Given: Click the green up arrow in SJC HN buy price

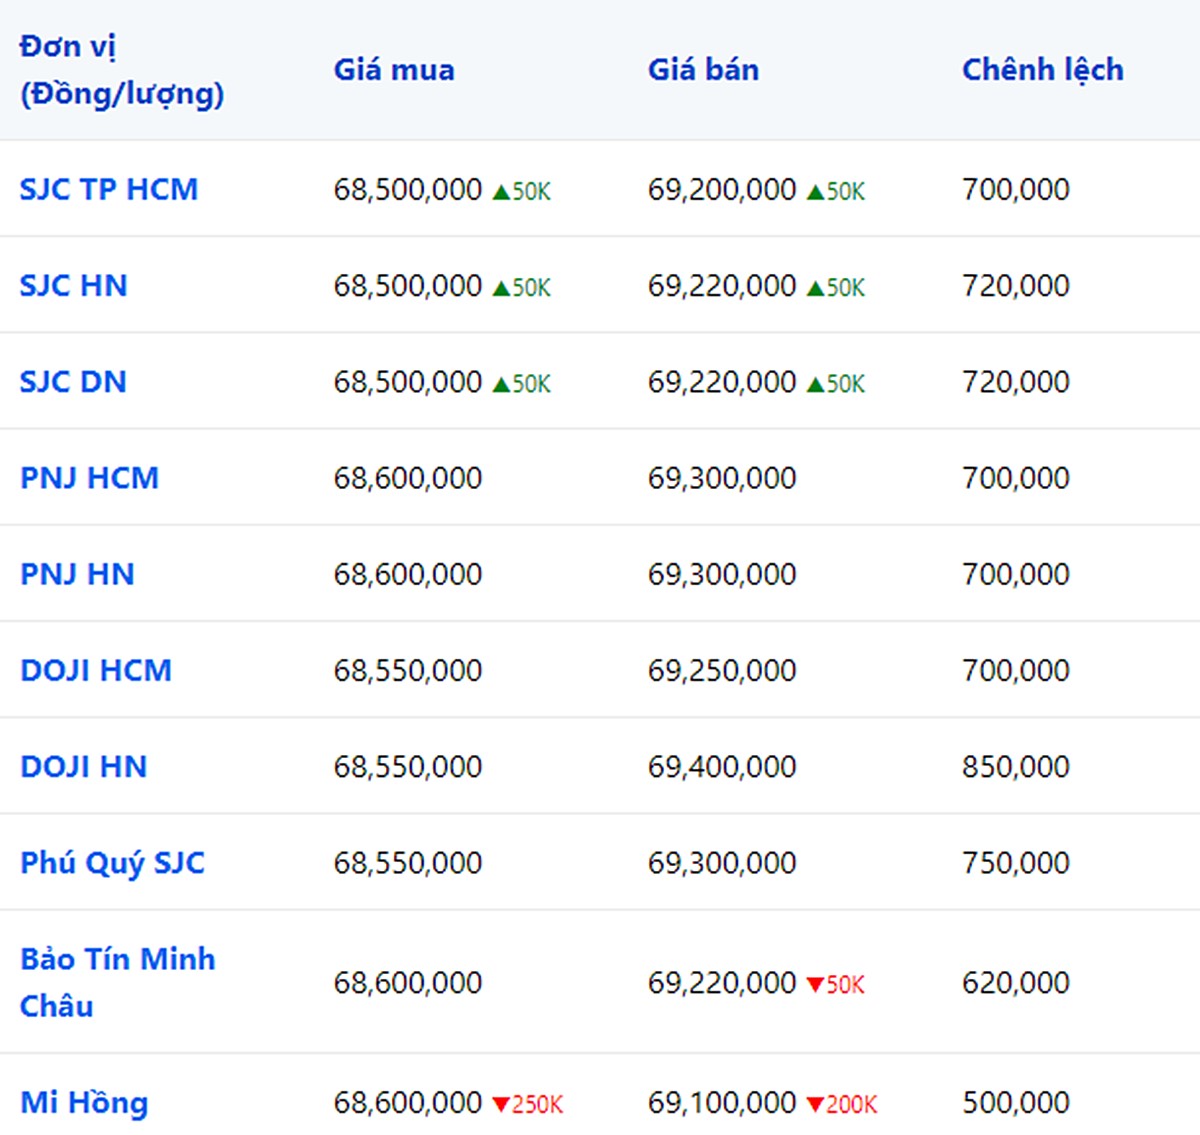Looking at the screenshot, I should [x=502, y=288].
